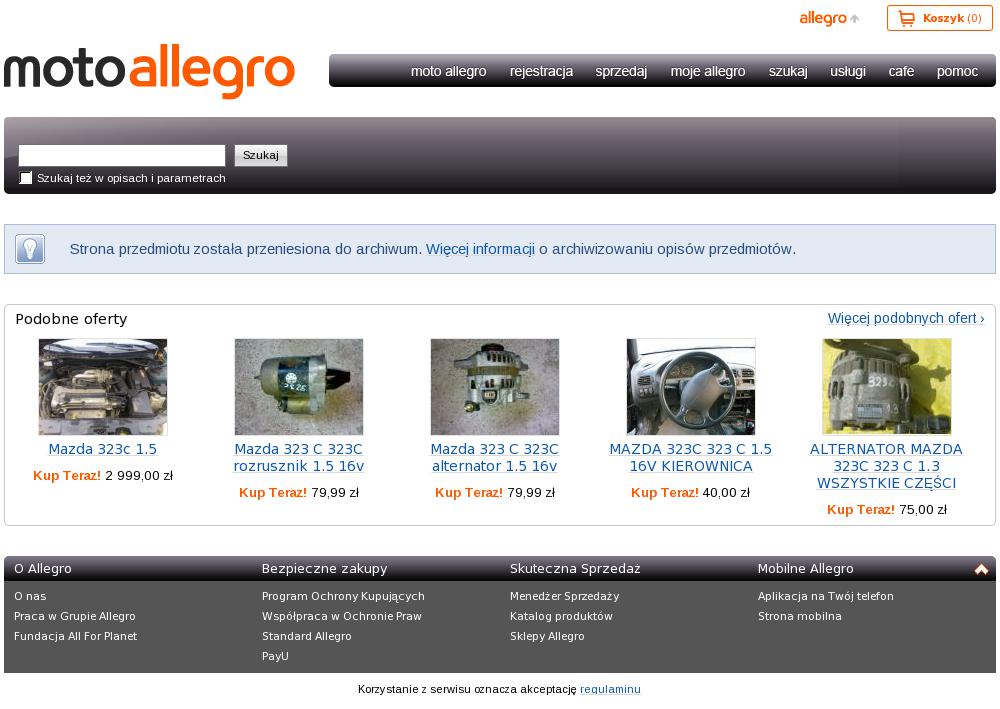Image resolution: width=1000 pixels, height=709 pixels.
Task: Open the Mazda alternator 1.5 16v thumbnail
Action: click(x=495, y=387)
